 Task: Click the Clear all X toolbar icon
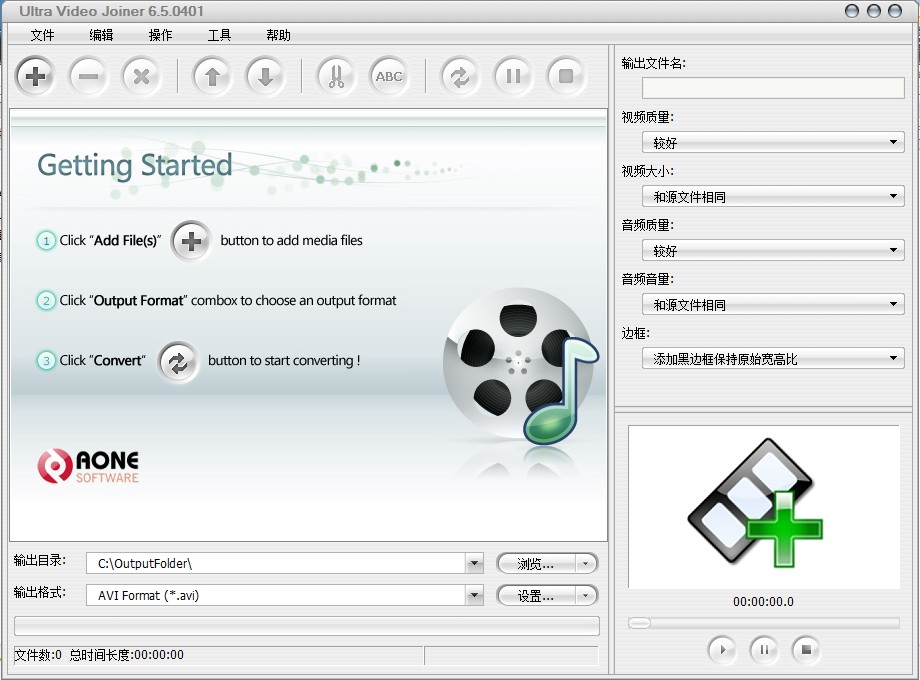click(x=141, y=77)
